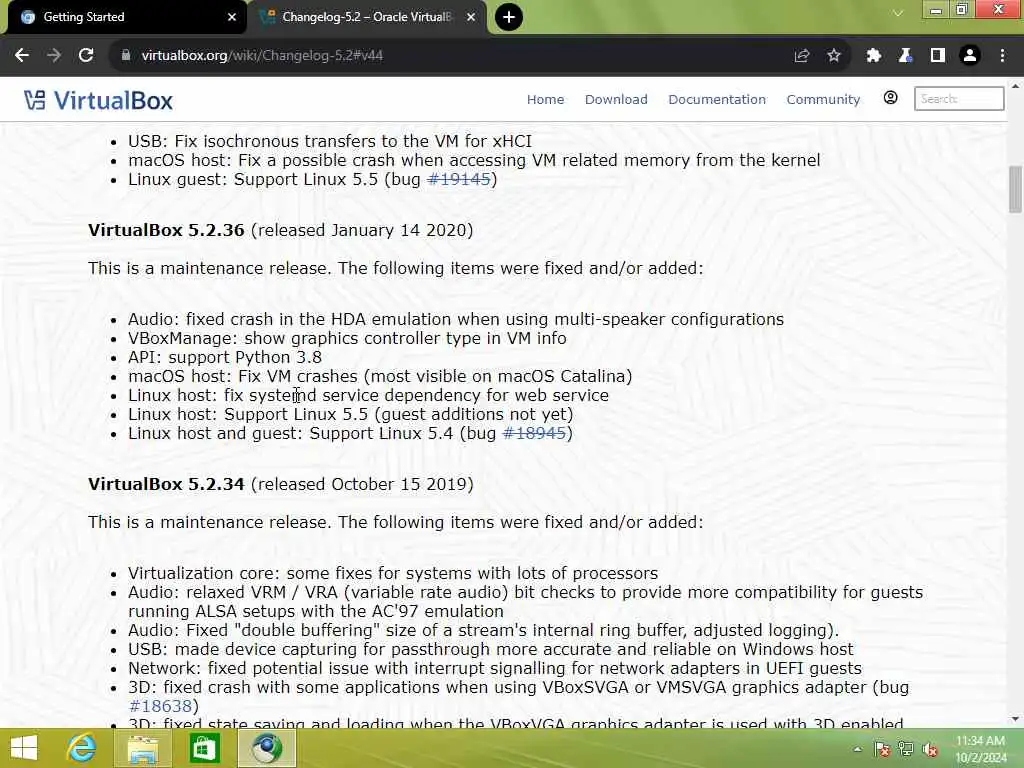This screenshot has width=1024, height=768.
Task: Click 'Linux host: Support Linux 5.5' line
Action: pos(350,415)
